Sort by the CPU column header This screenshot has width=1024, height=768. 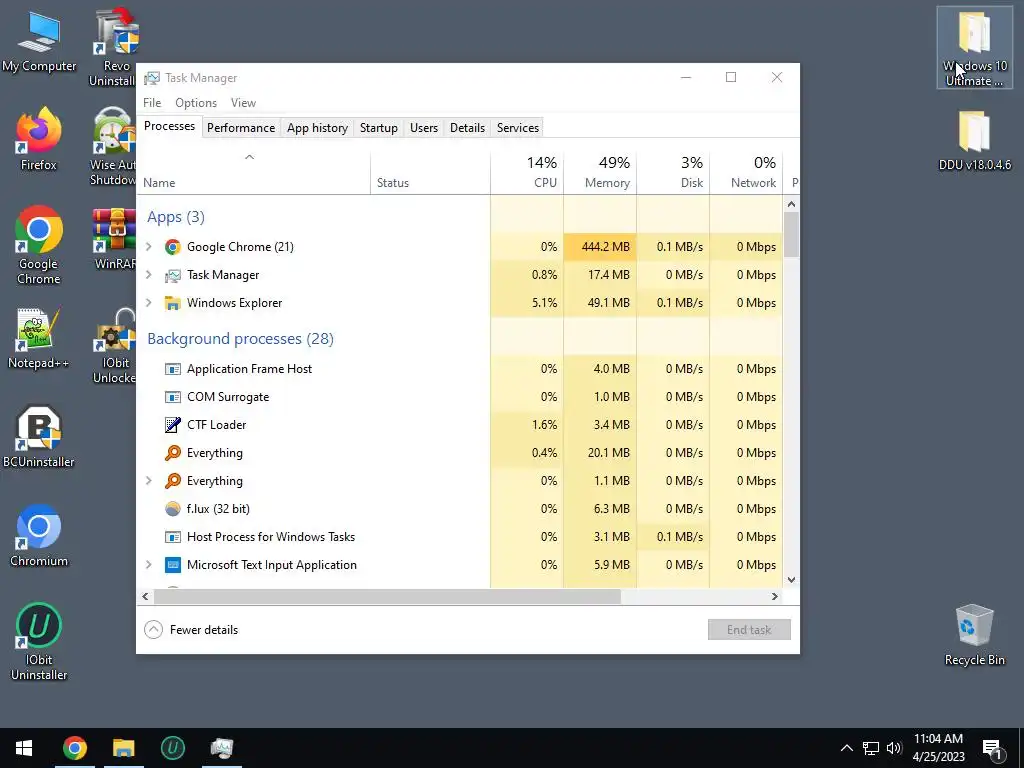point(527,173)
